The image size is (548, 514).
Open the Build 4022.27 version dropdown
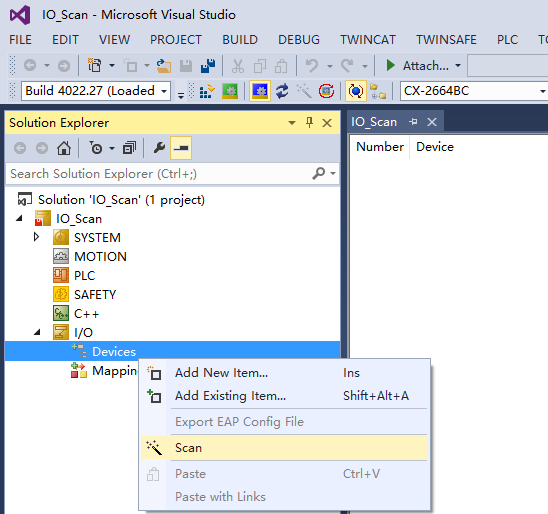pyautogui.click(x=164, y=92)
